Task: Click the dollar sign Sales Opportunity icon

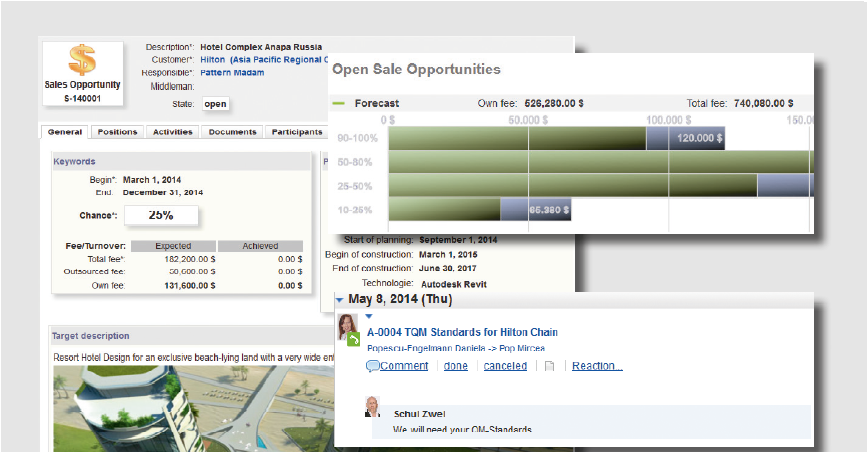Action: 82,59
